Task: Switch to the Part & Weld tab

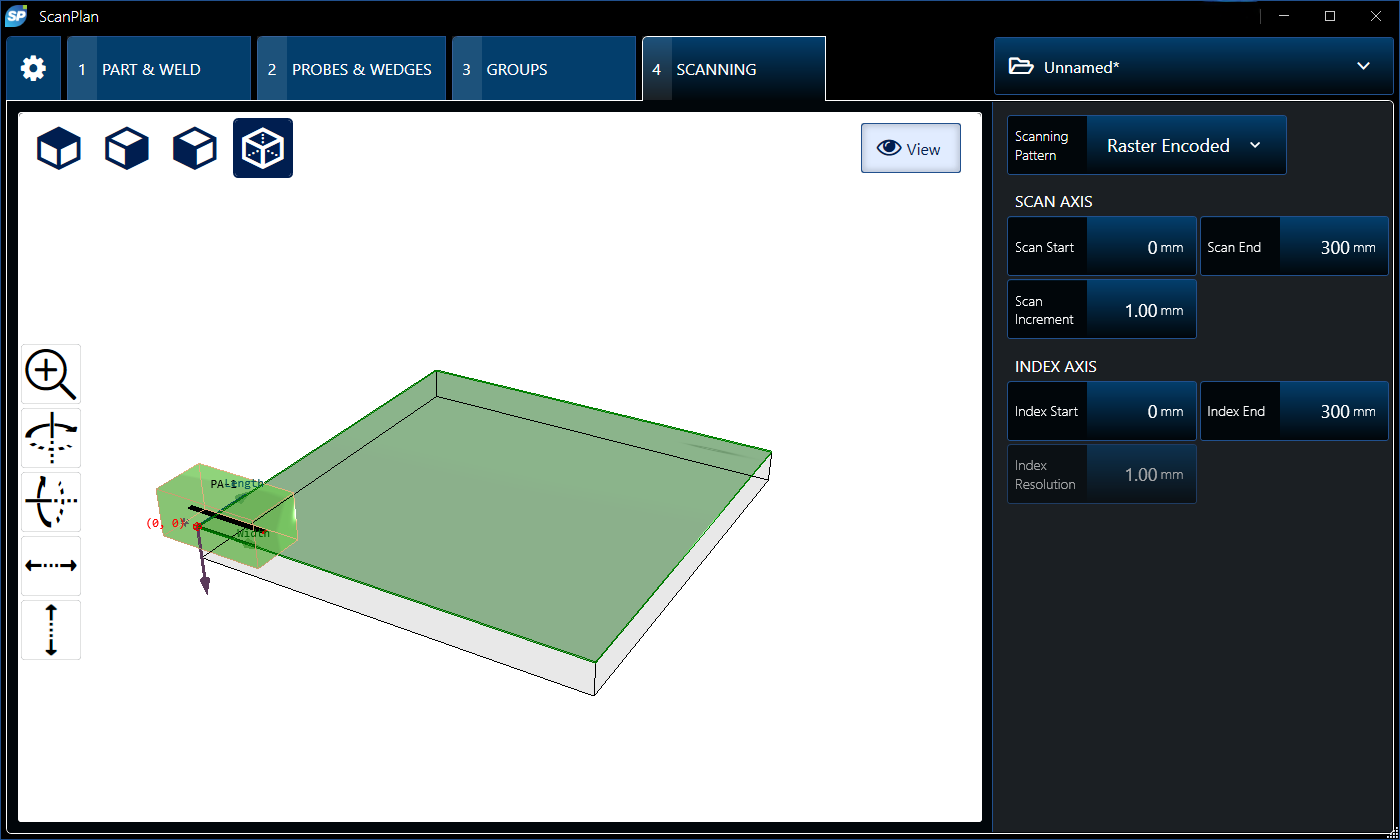Action: click(x=158, y=70)
